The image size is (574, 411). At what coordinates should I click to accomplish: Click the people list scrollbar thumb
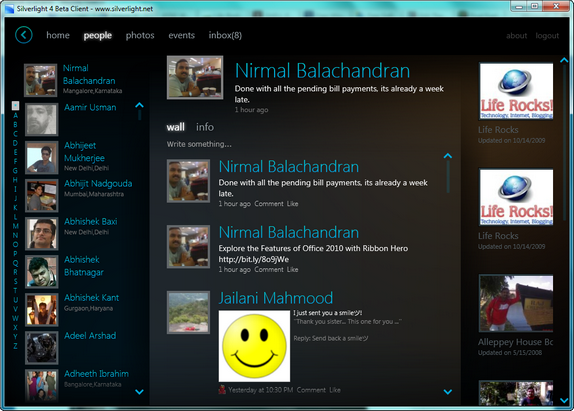(x=139, y=115)
